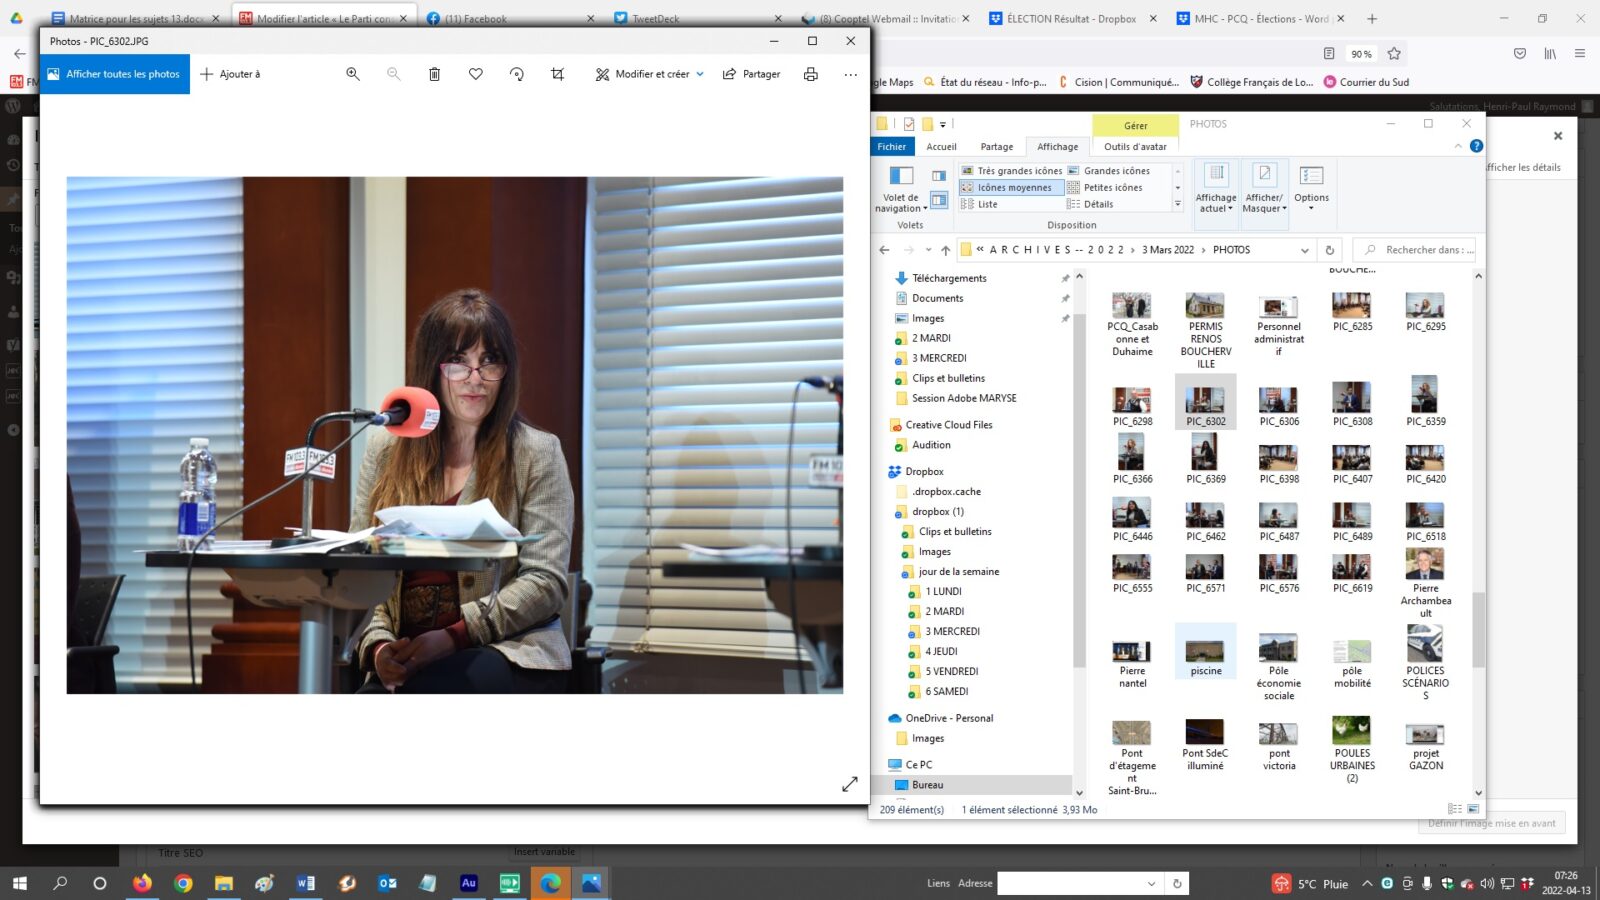Click the zoom in magnifier icon
Screen dimensions: 1600x900
[x=352, y=74]
